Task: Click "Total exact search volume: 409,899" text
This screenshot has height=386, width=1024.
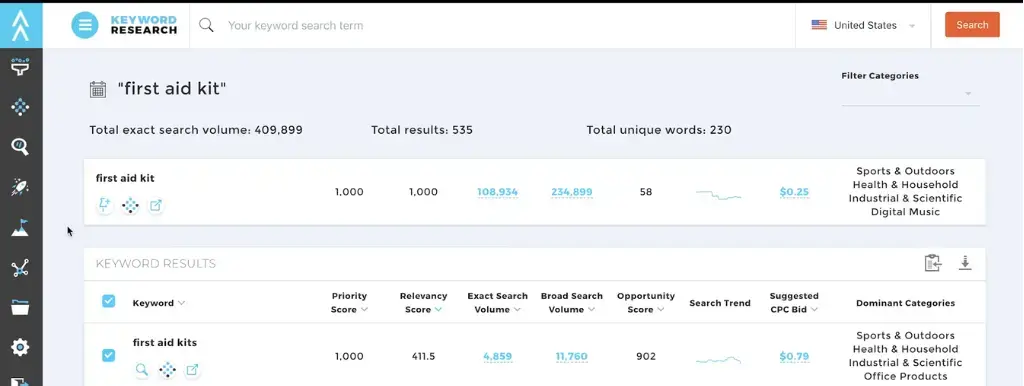Action: pyautogui.click(x=196, y=130)
